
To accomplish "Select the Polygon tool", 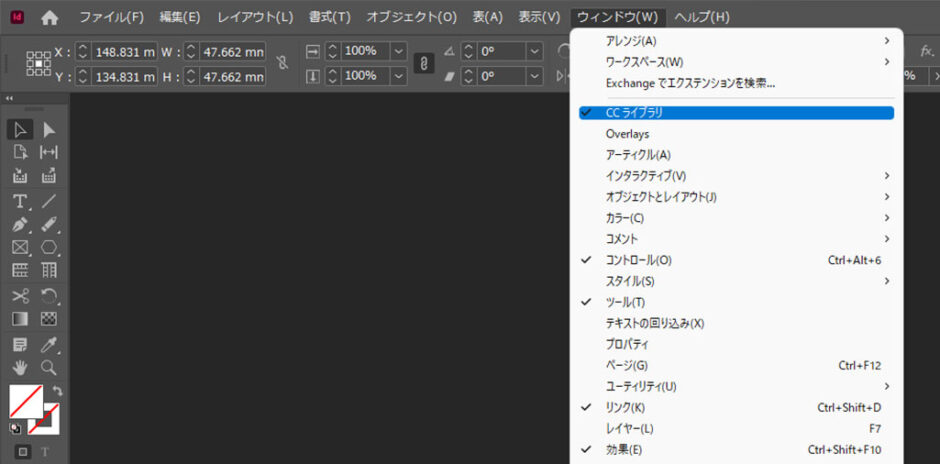I will [49, 247].
